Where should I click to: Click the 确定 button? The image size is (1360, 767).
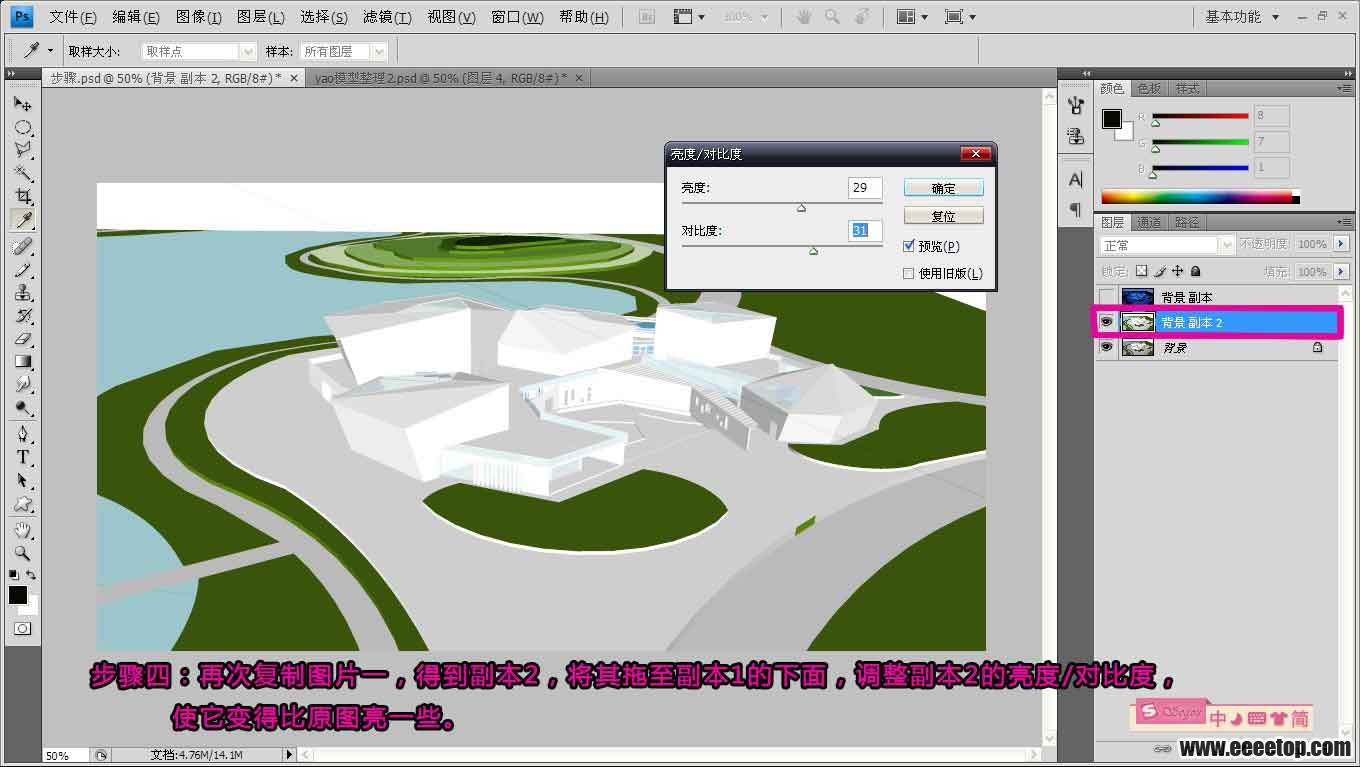(x=943, y=188)
